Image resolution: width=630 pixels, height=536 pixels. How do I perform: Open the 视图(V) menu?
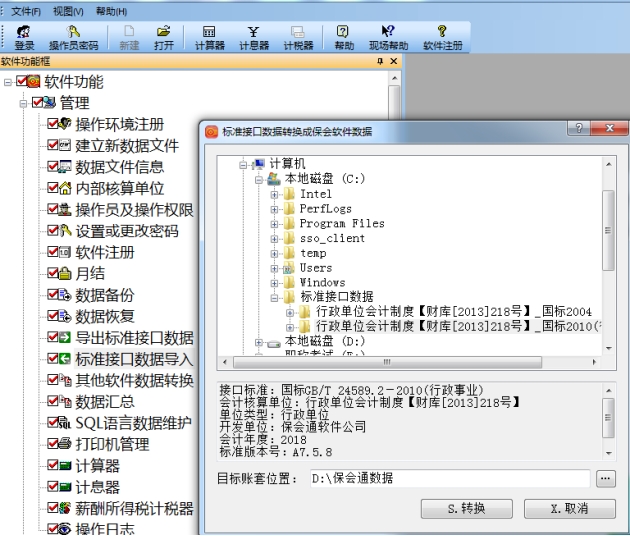68,11
